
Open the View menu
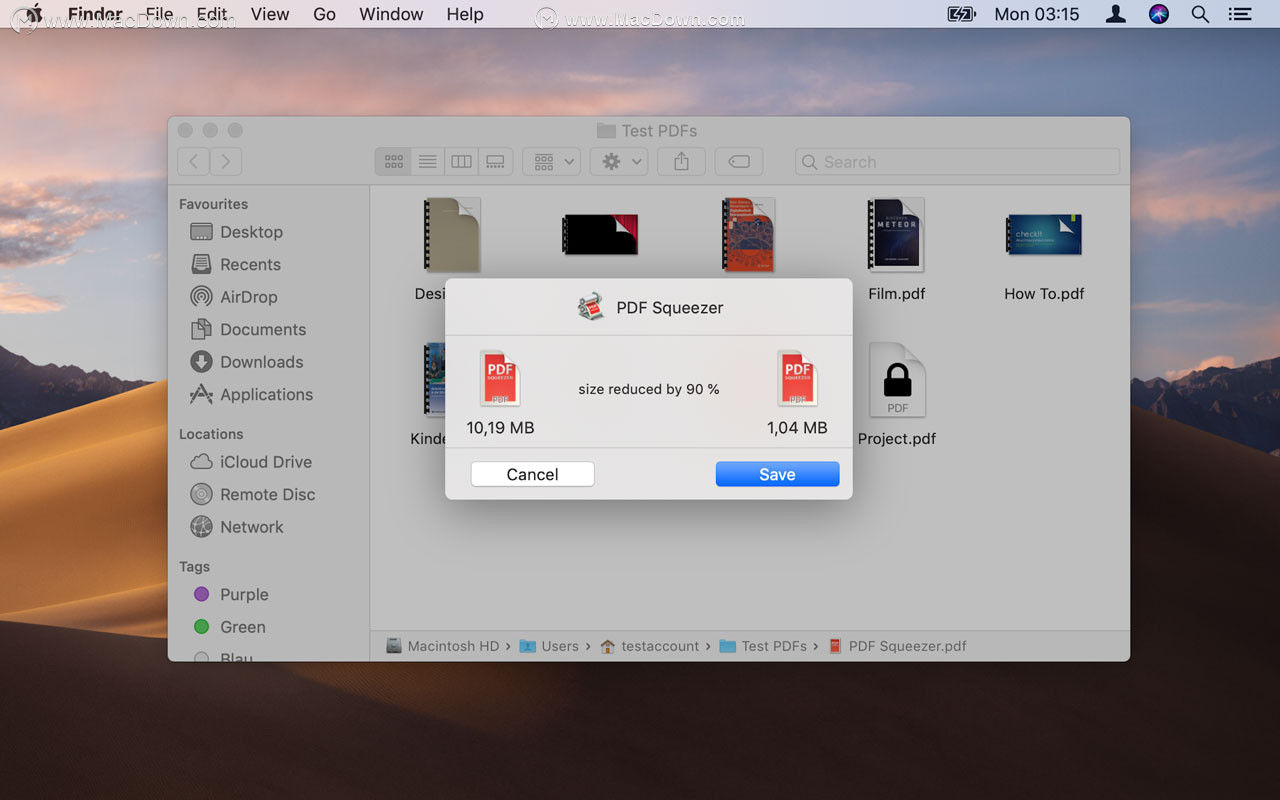tap(270, 14)
